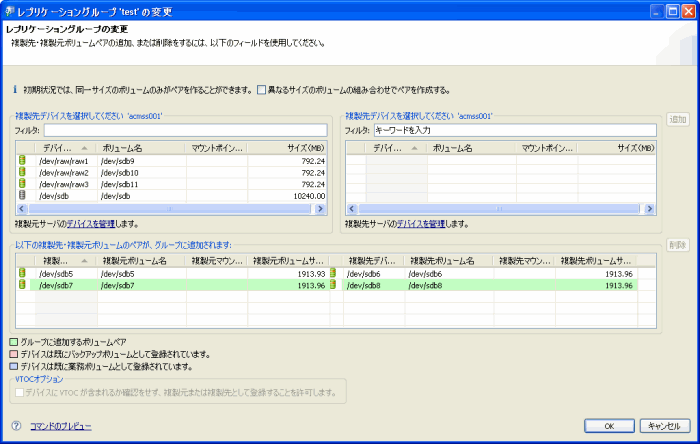This screenshot has width=700, height=444.
Task: Sort source list by ボリューム名 column
Action: (x=141, y=147)
